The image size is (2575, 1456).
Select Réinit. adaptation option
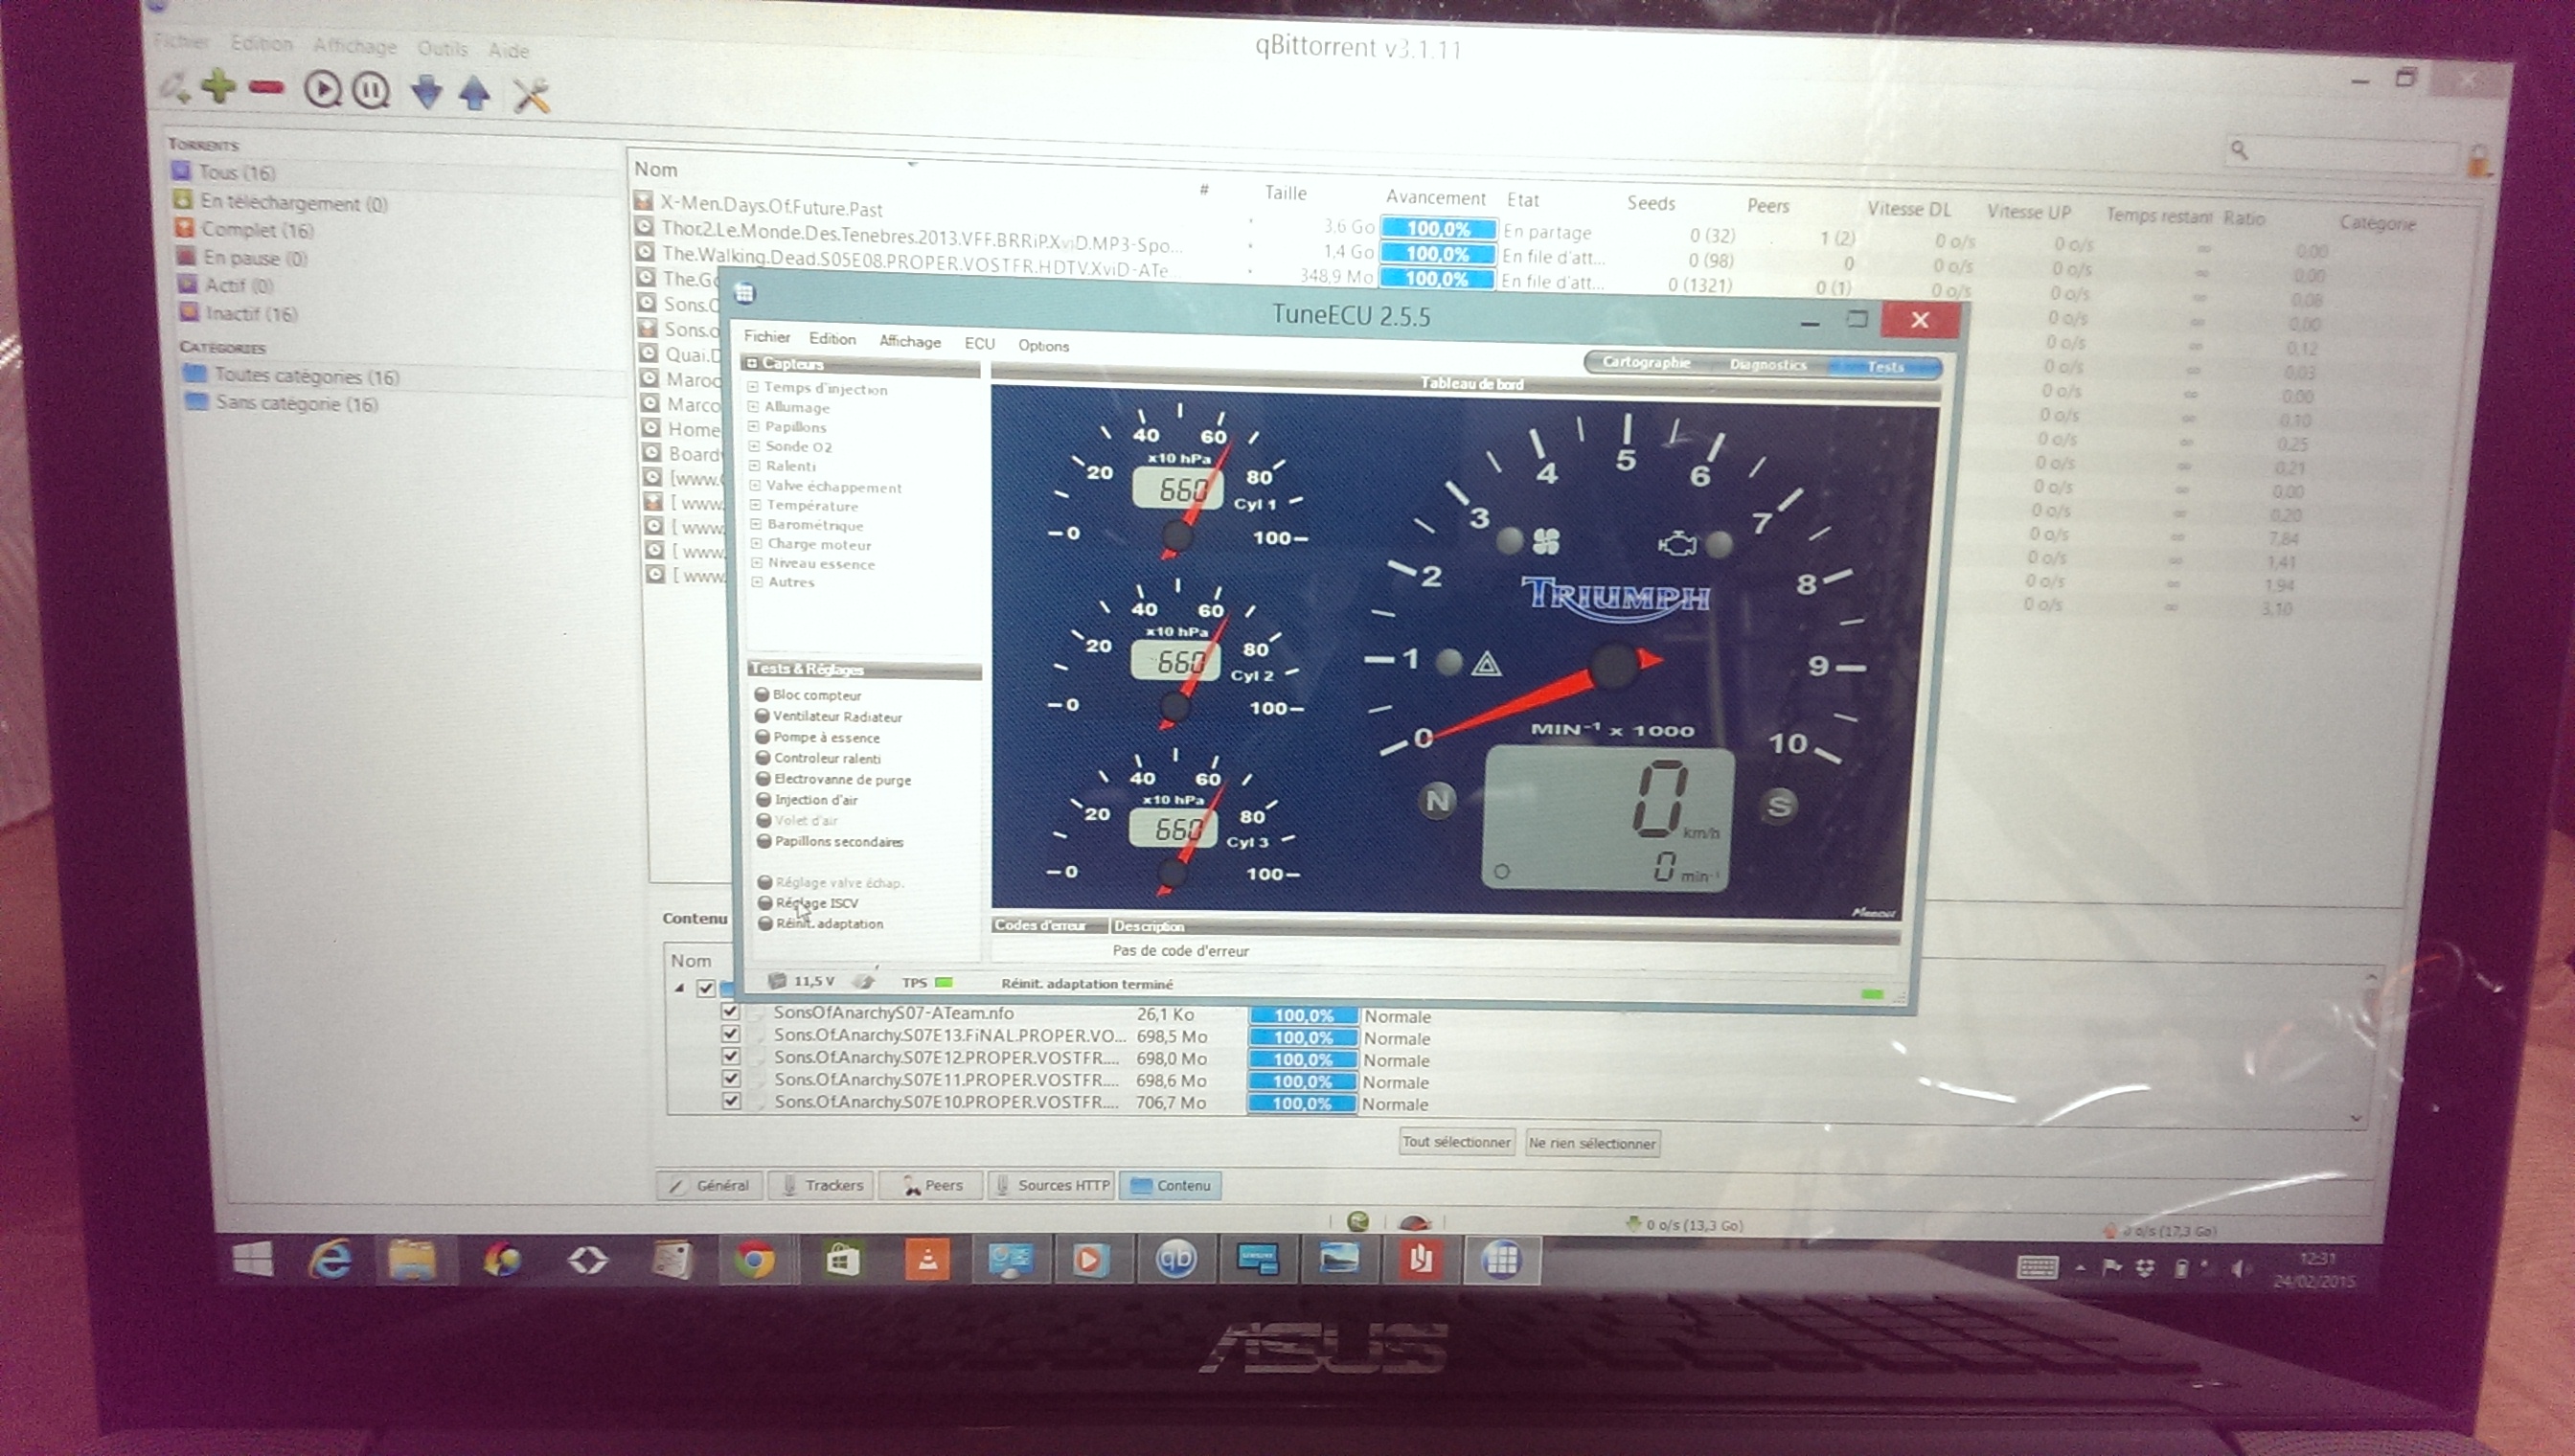click(765, 923)
